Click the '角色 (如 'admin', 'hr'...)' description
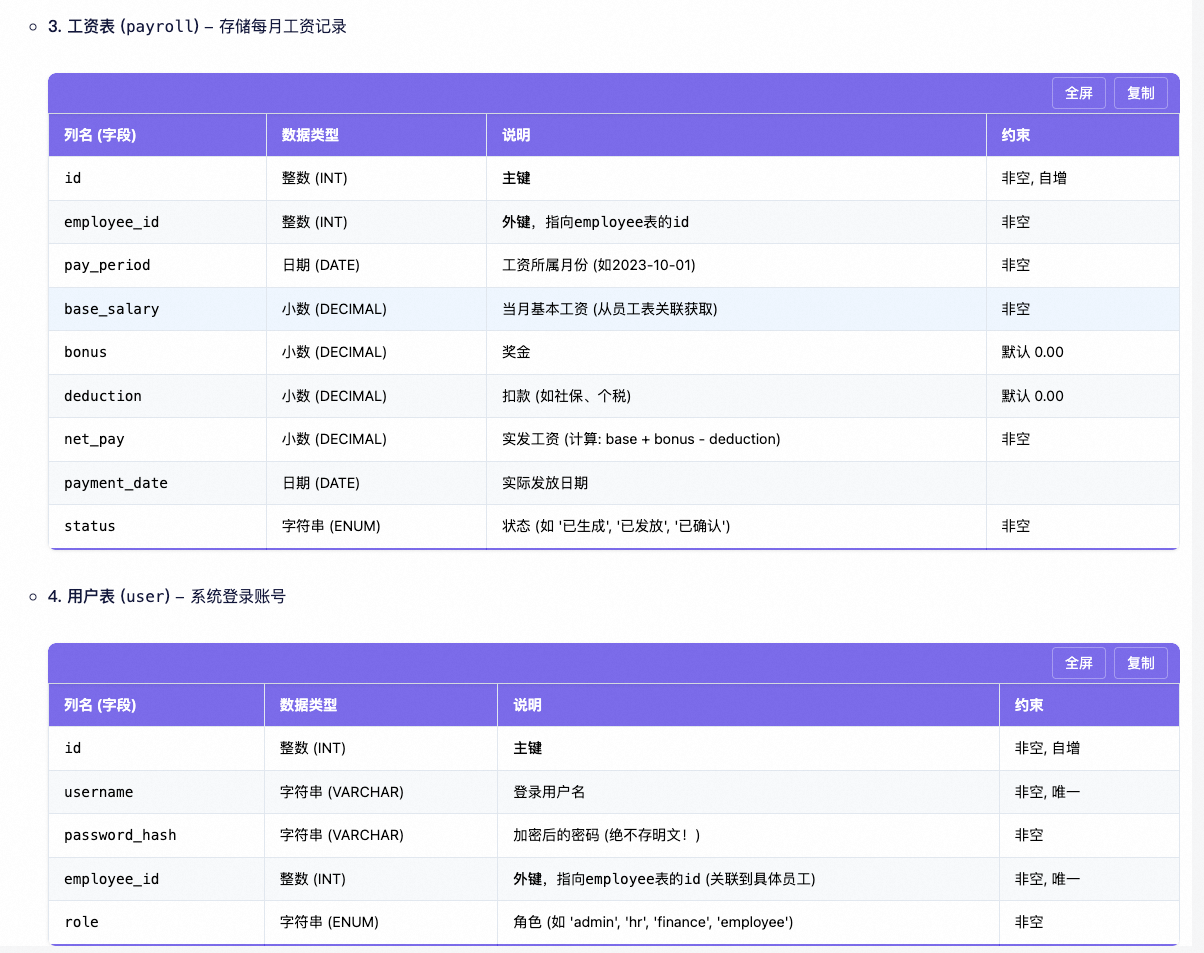The image size is (1204, 953). point(653,922)
